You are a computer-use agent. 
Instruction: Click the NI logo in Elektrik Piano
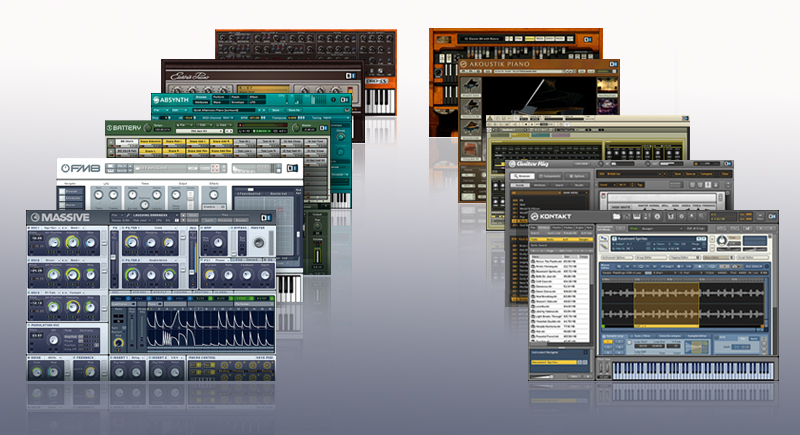tap(351, 76)
